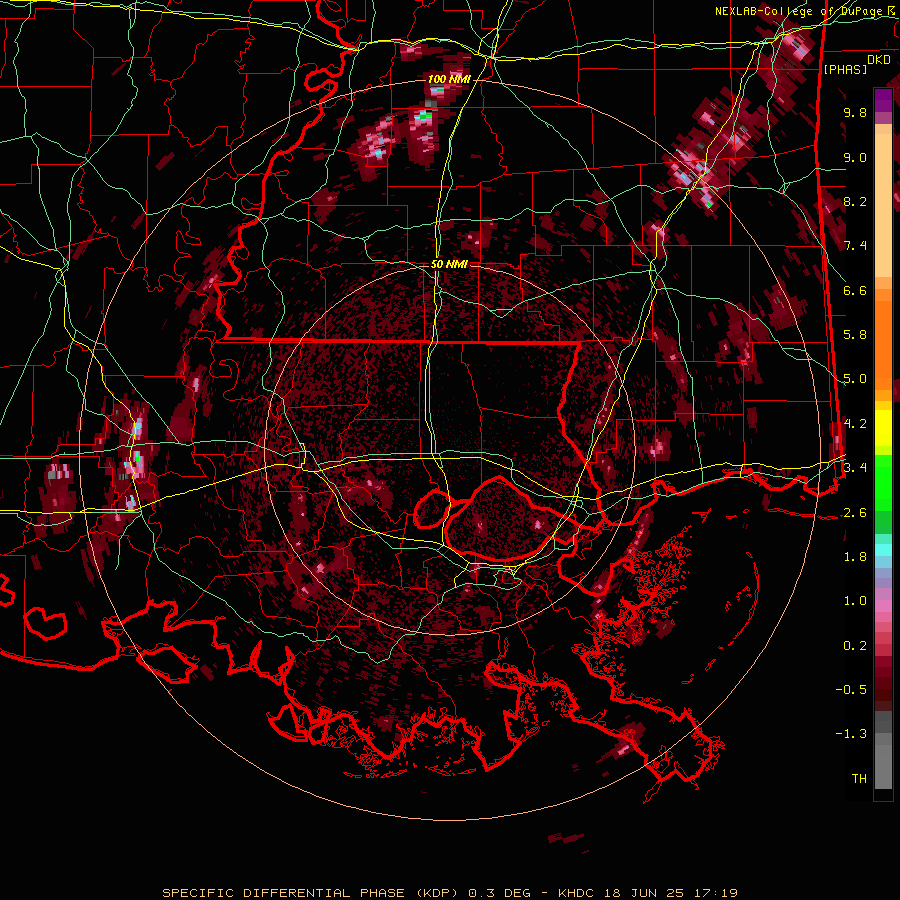900x900 pixels.
Task: Select the "TH" label on the color scale
Action: click(859, 779)
